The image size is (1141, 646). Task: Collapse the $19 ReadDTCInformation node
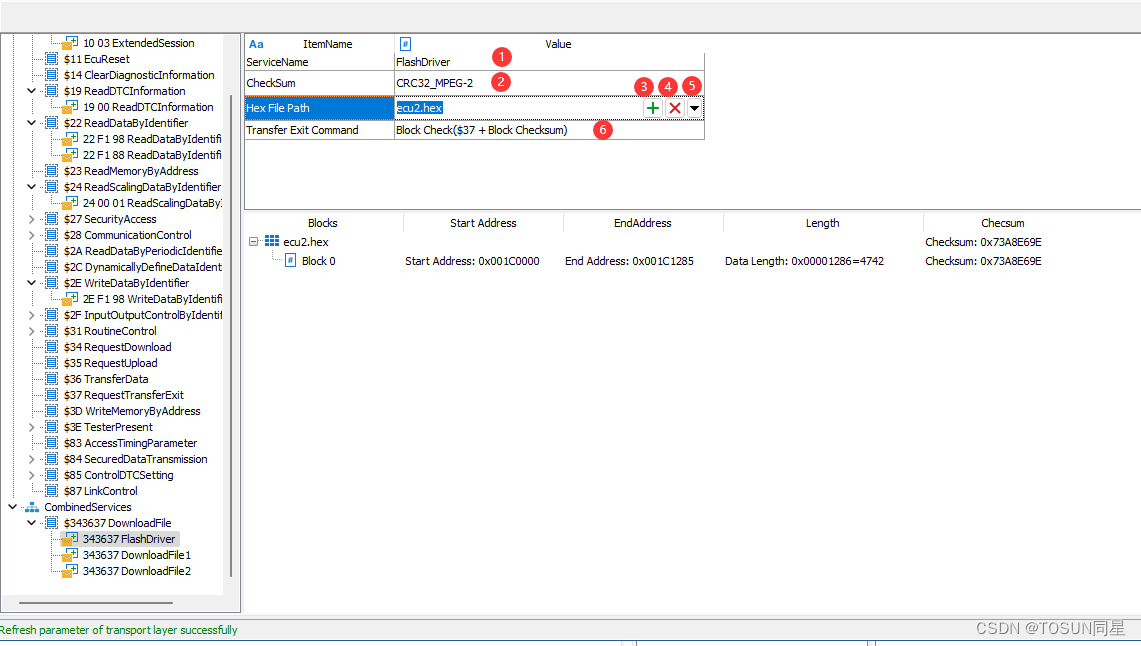(x=31, y=91)
